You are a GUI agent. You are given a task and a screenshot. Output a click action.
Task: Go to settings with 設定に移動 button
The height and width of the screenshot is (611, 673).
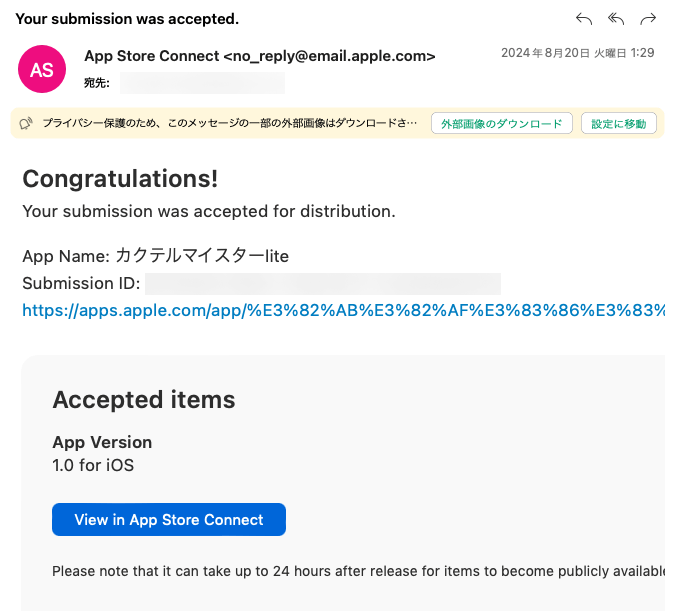tap(618, 124)
